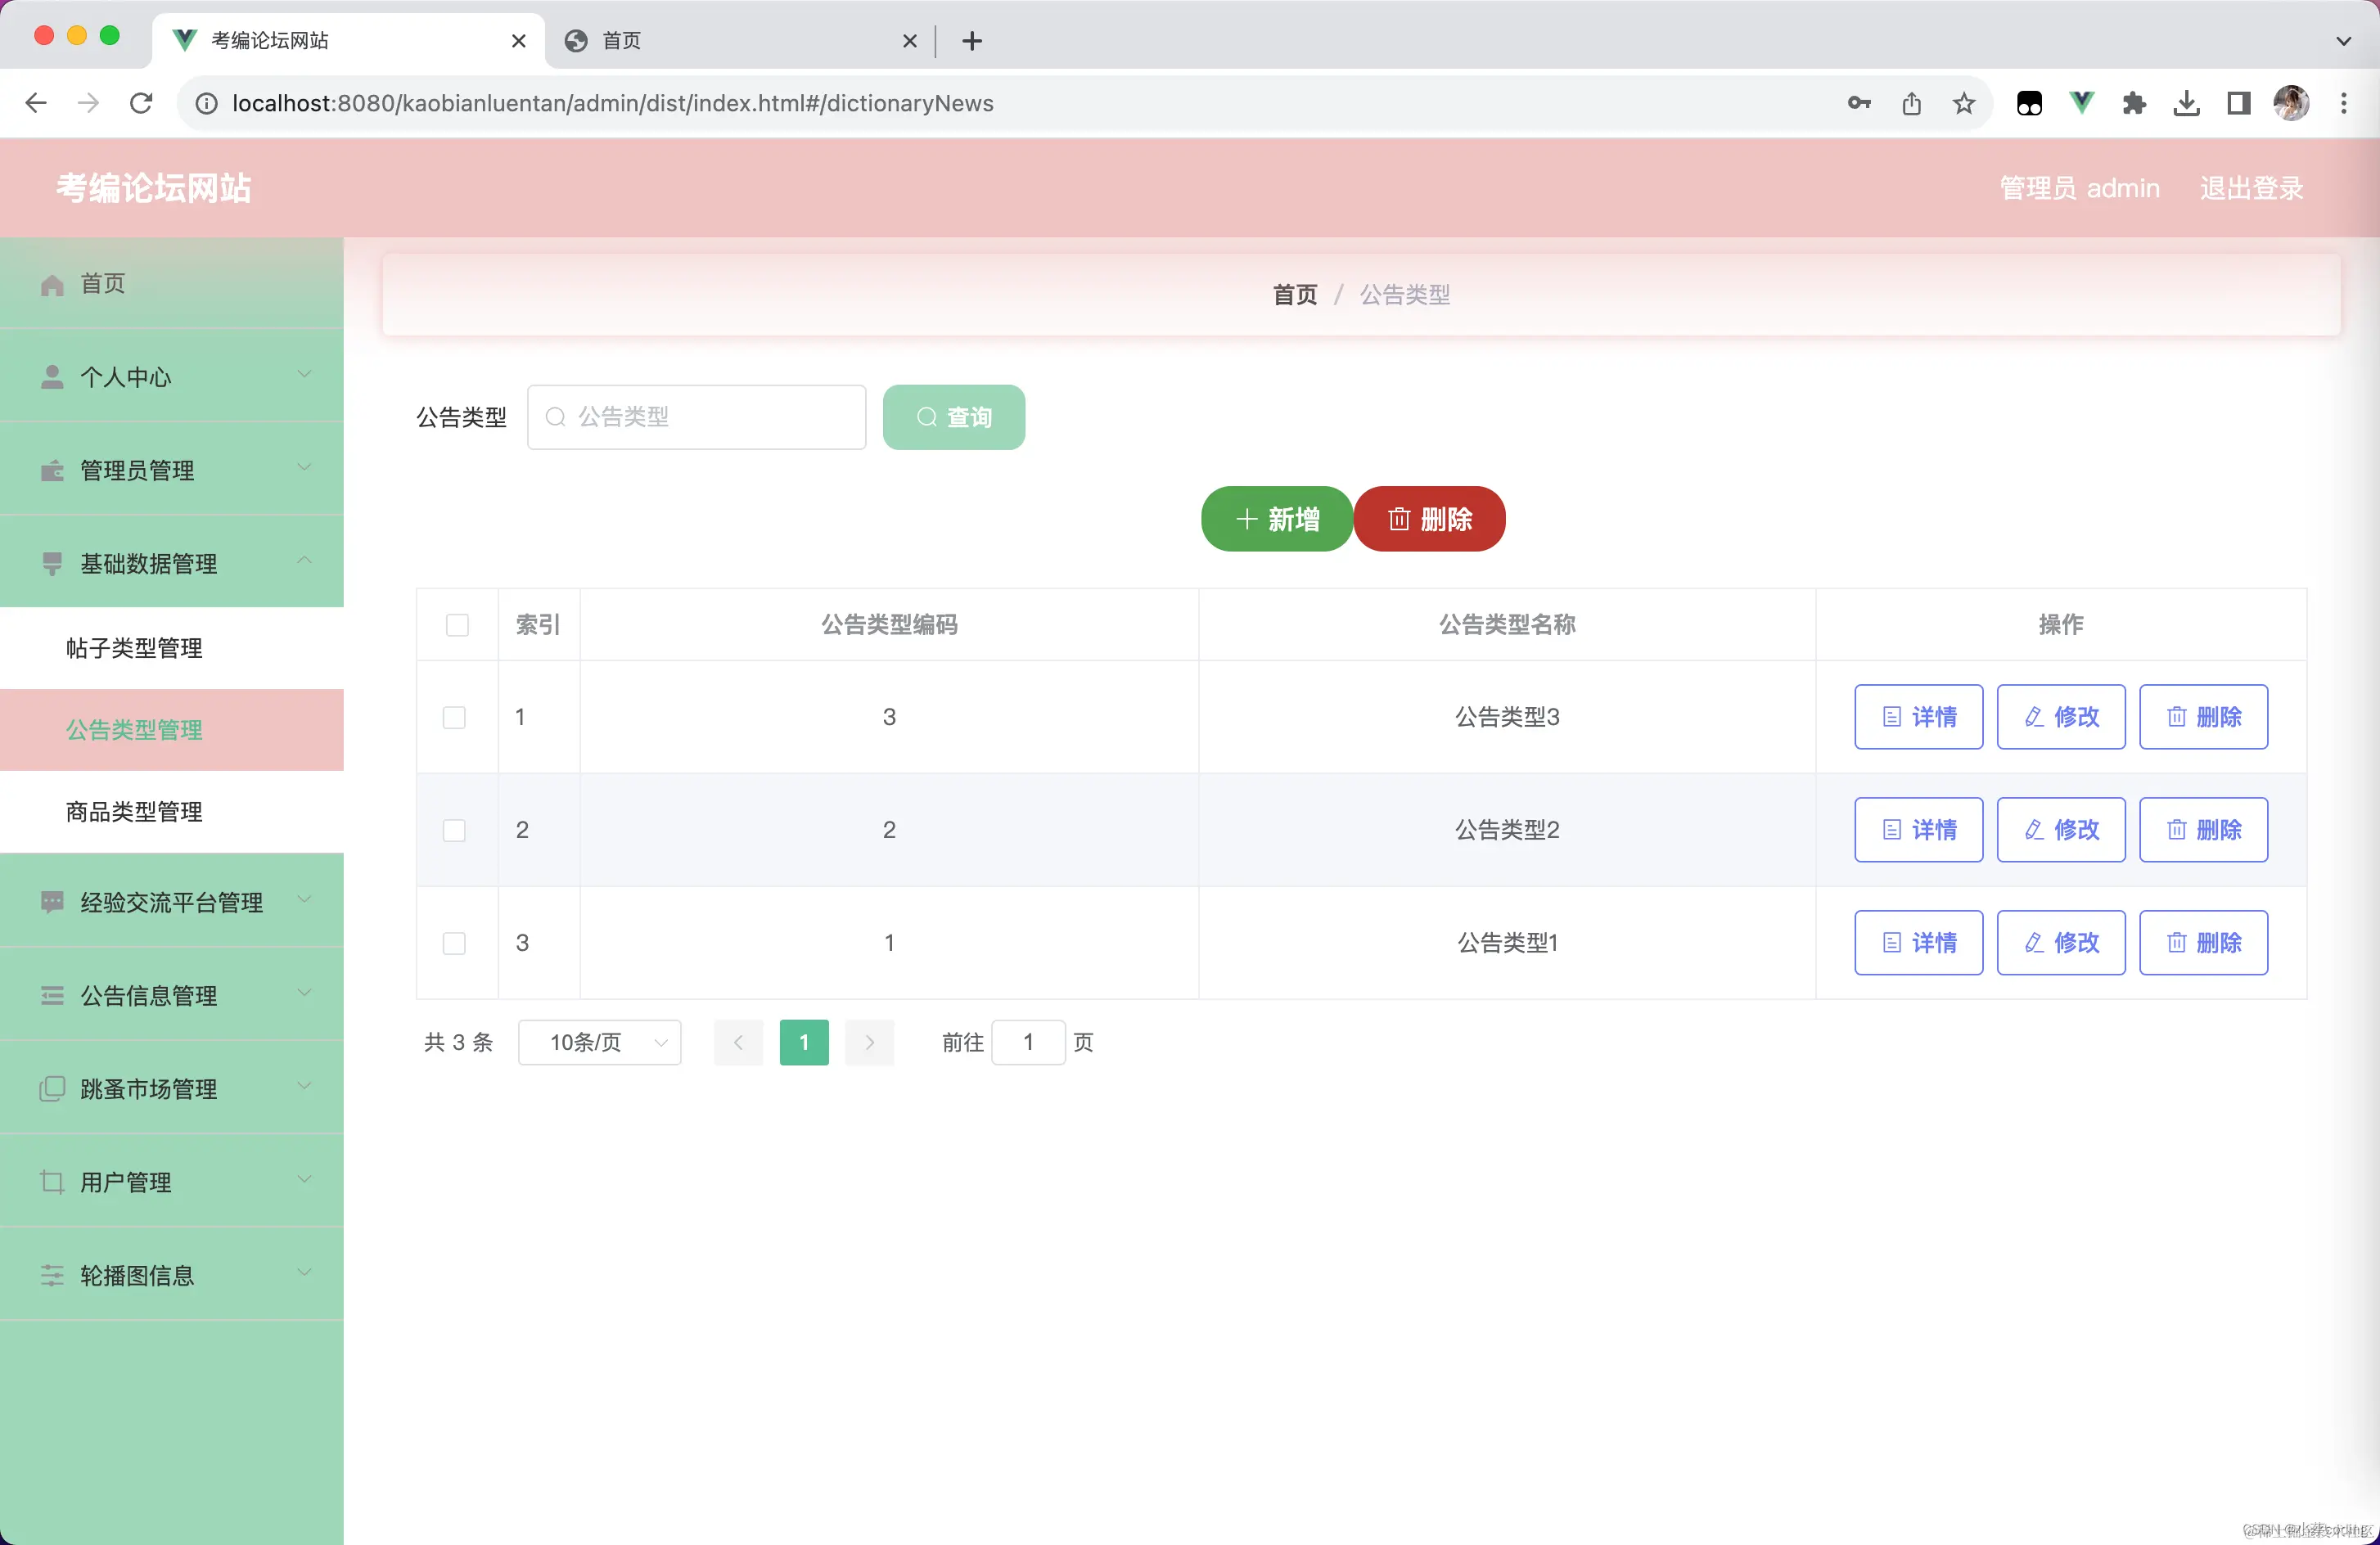Check the checkbox for row 公告类型3
This screenshot has height=1545, width=2380.
pos(454,717)
